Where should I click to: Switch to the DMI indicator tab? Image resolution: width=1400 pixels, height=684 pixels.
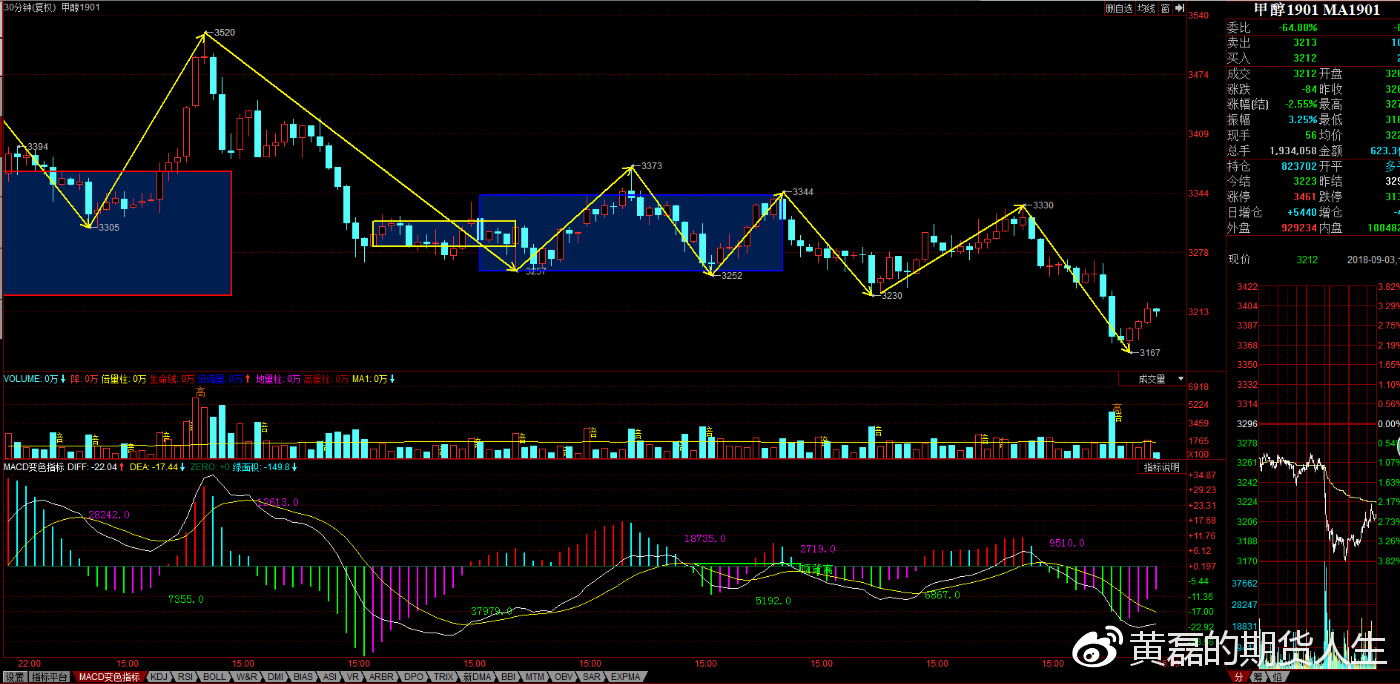click(275, 677)
